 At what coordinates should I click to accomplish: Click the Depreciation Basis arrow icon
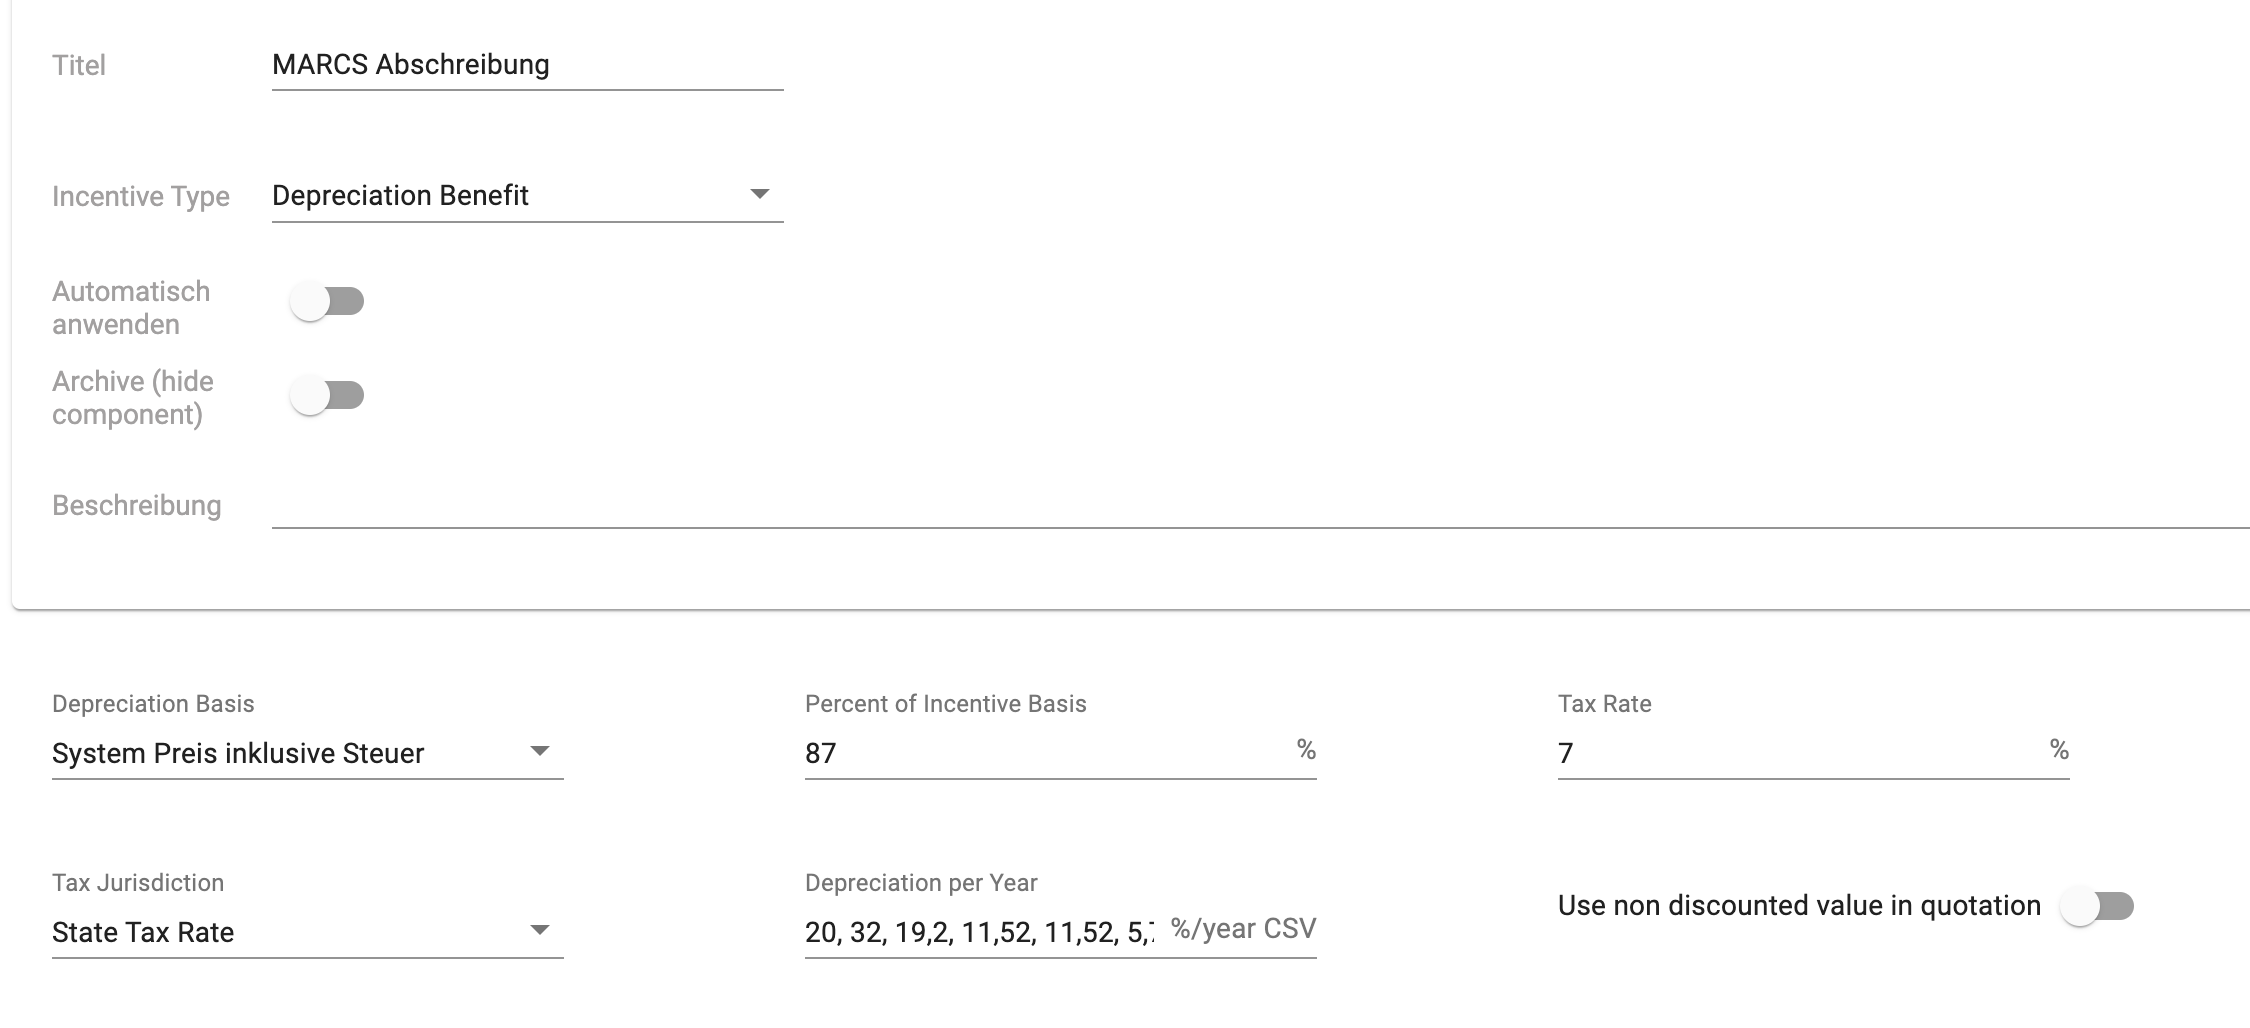tap(540, 751)
